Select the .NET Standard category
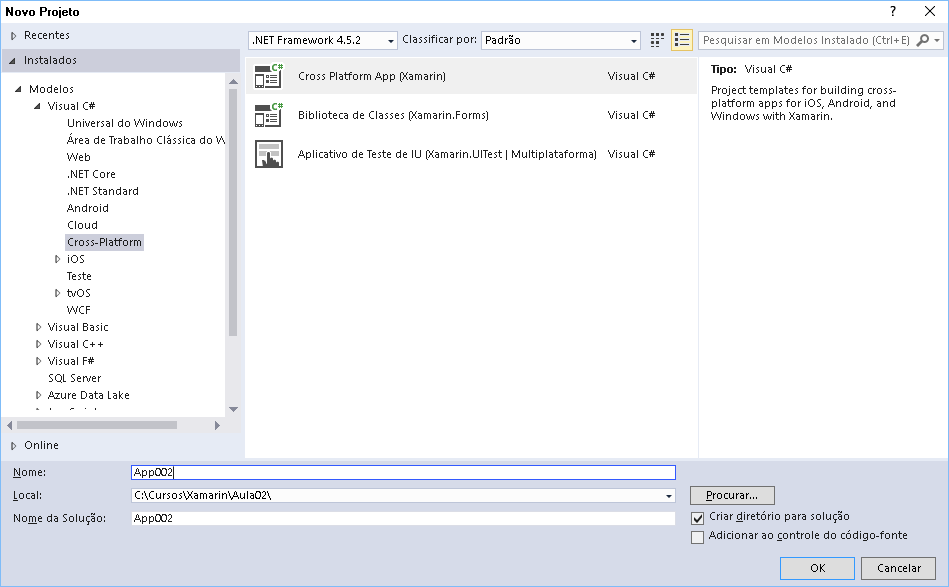This screenshot has width=949, height=587. coord(102,191)
